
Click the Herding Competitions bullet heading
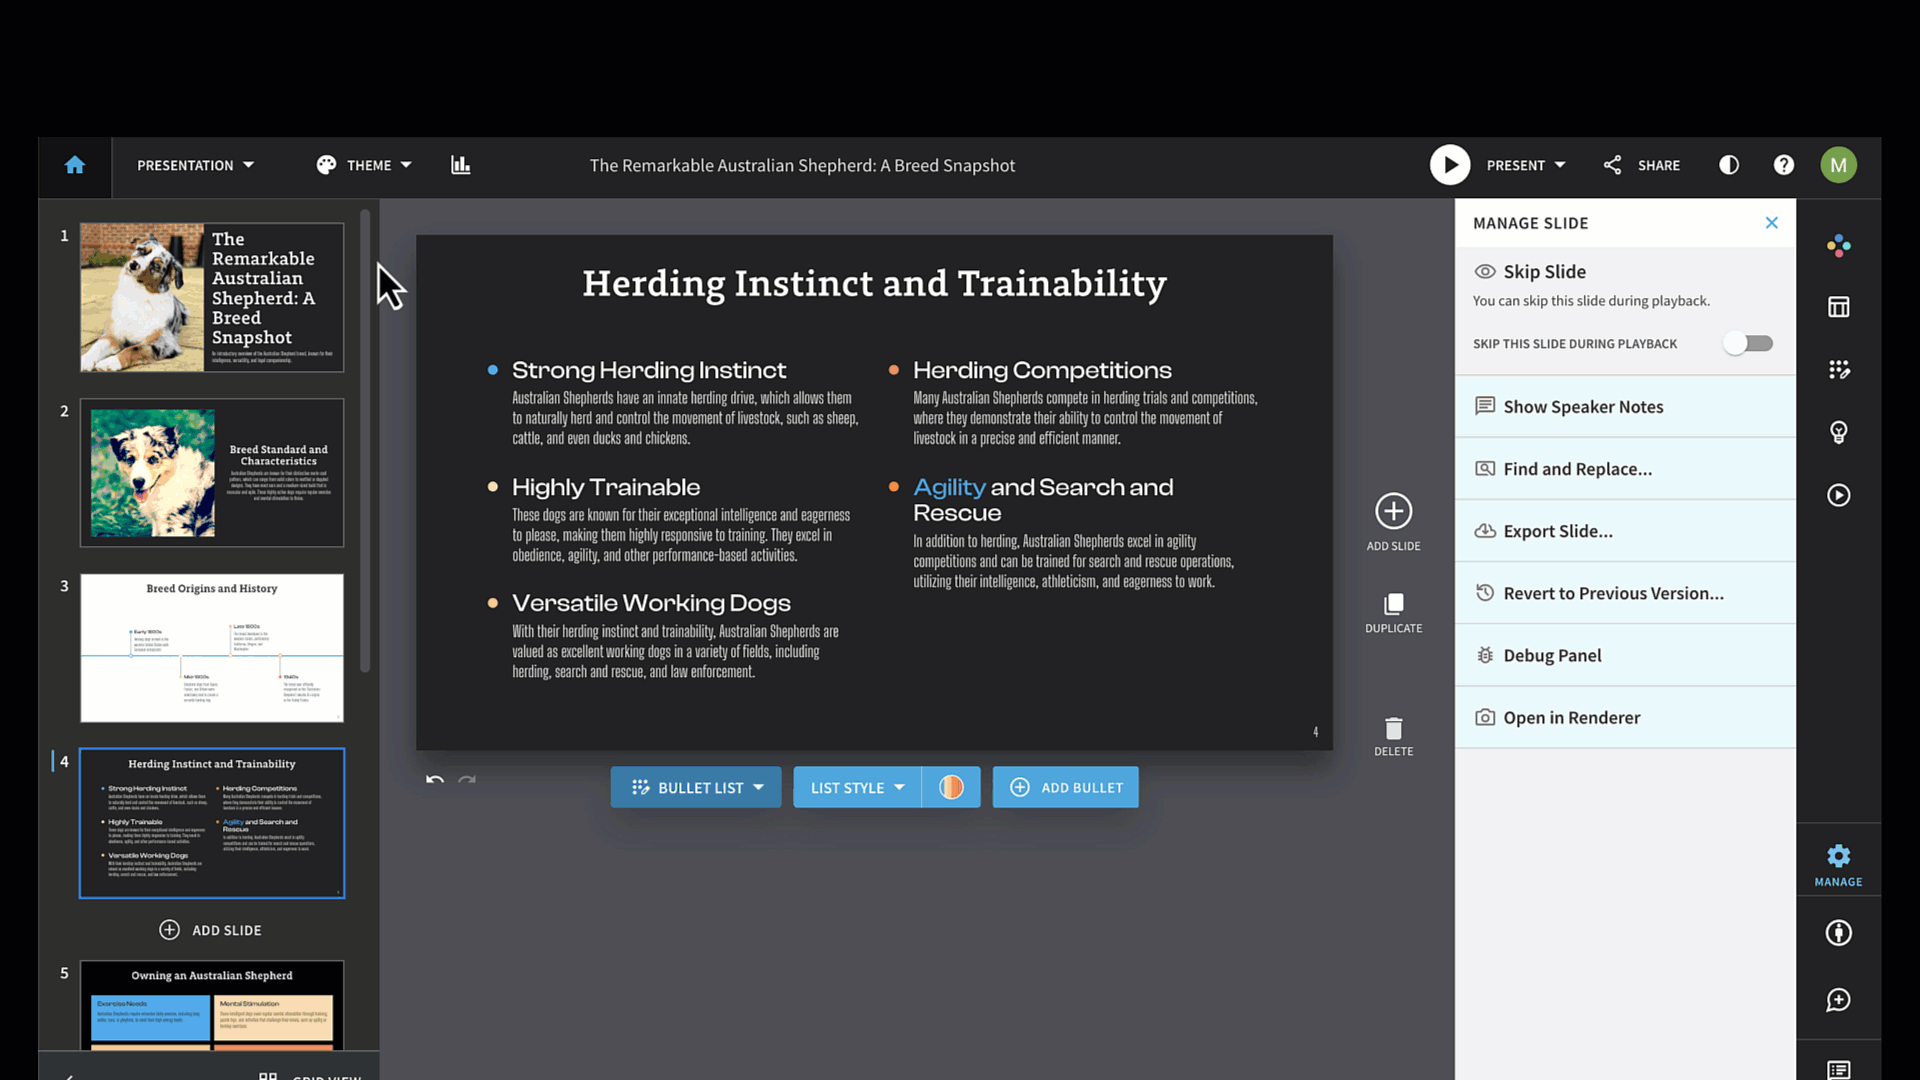click(x=1042, y=370)
